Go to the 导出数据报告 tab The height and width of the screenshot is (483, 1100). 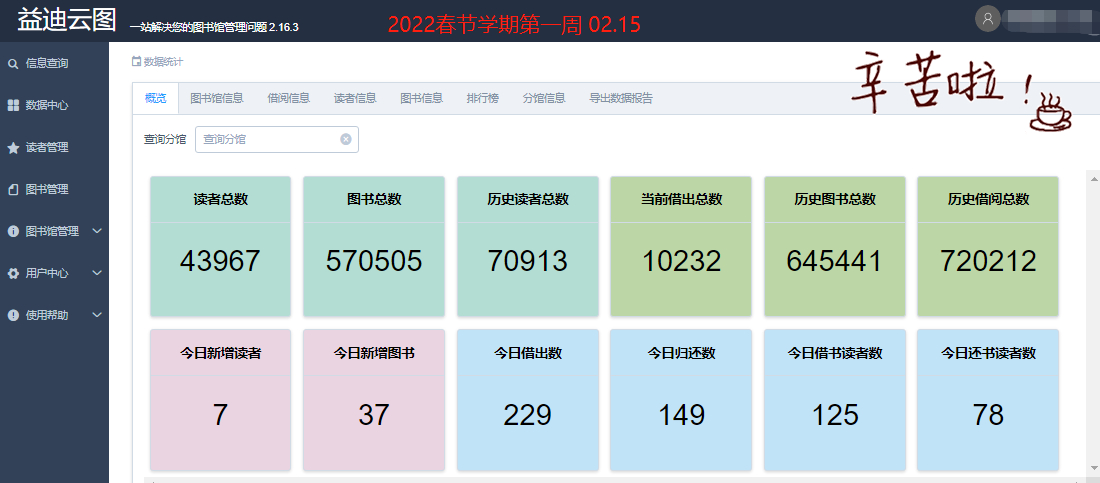[x=621, y=98]
